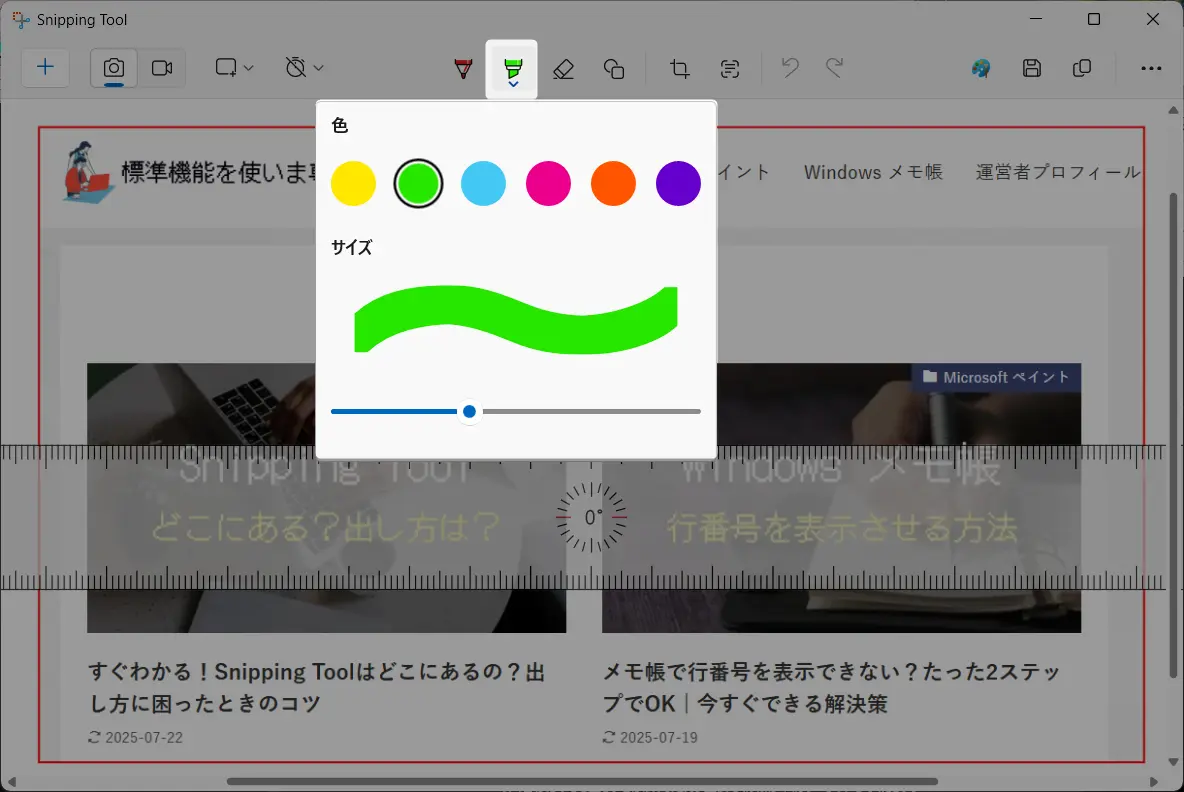This screenshot has height=792, width=1184.
Task: Click the vertical scrollbar up arrow
Action: [1173, 110]
